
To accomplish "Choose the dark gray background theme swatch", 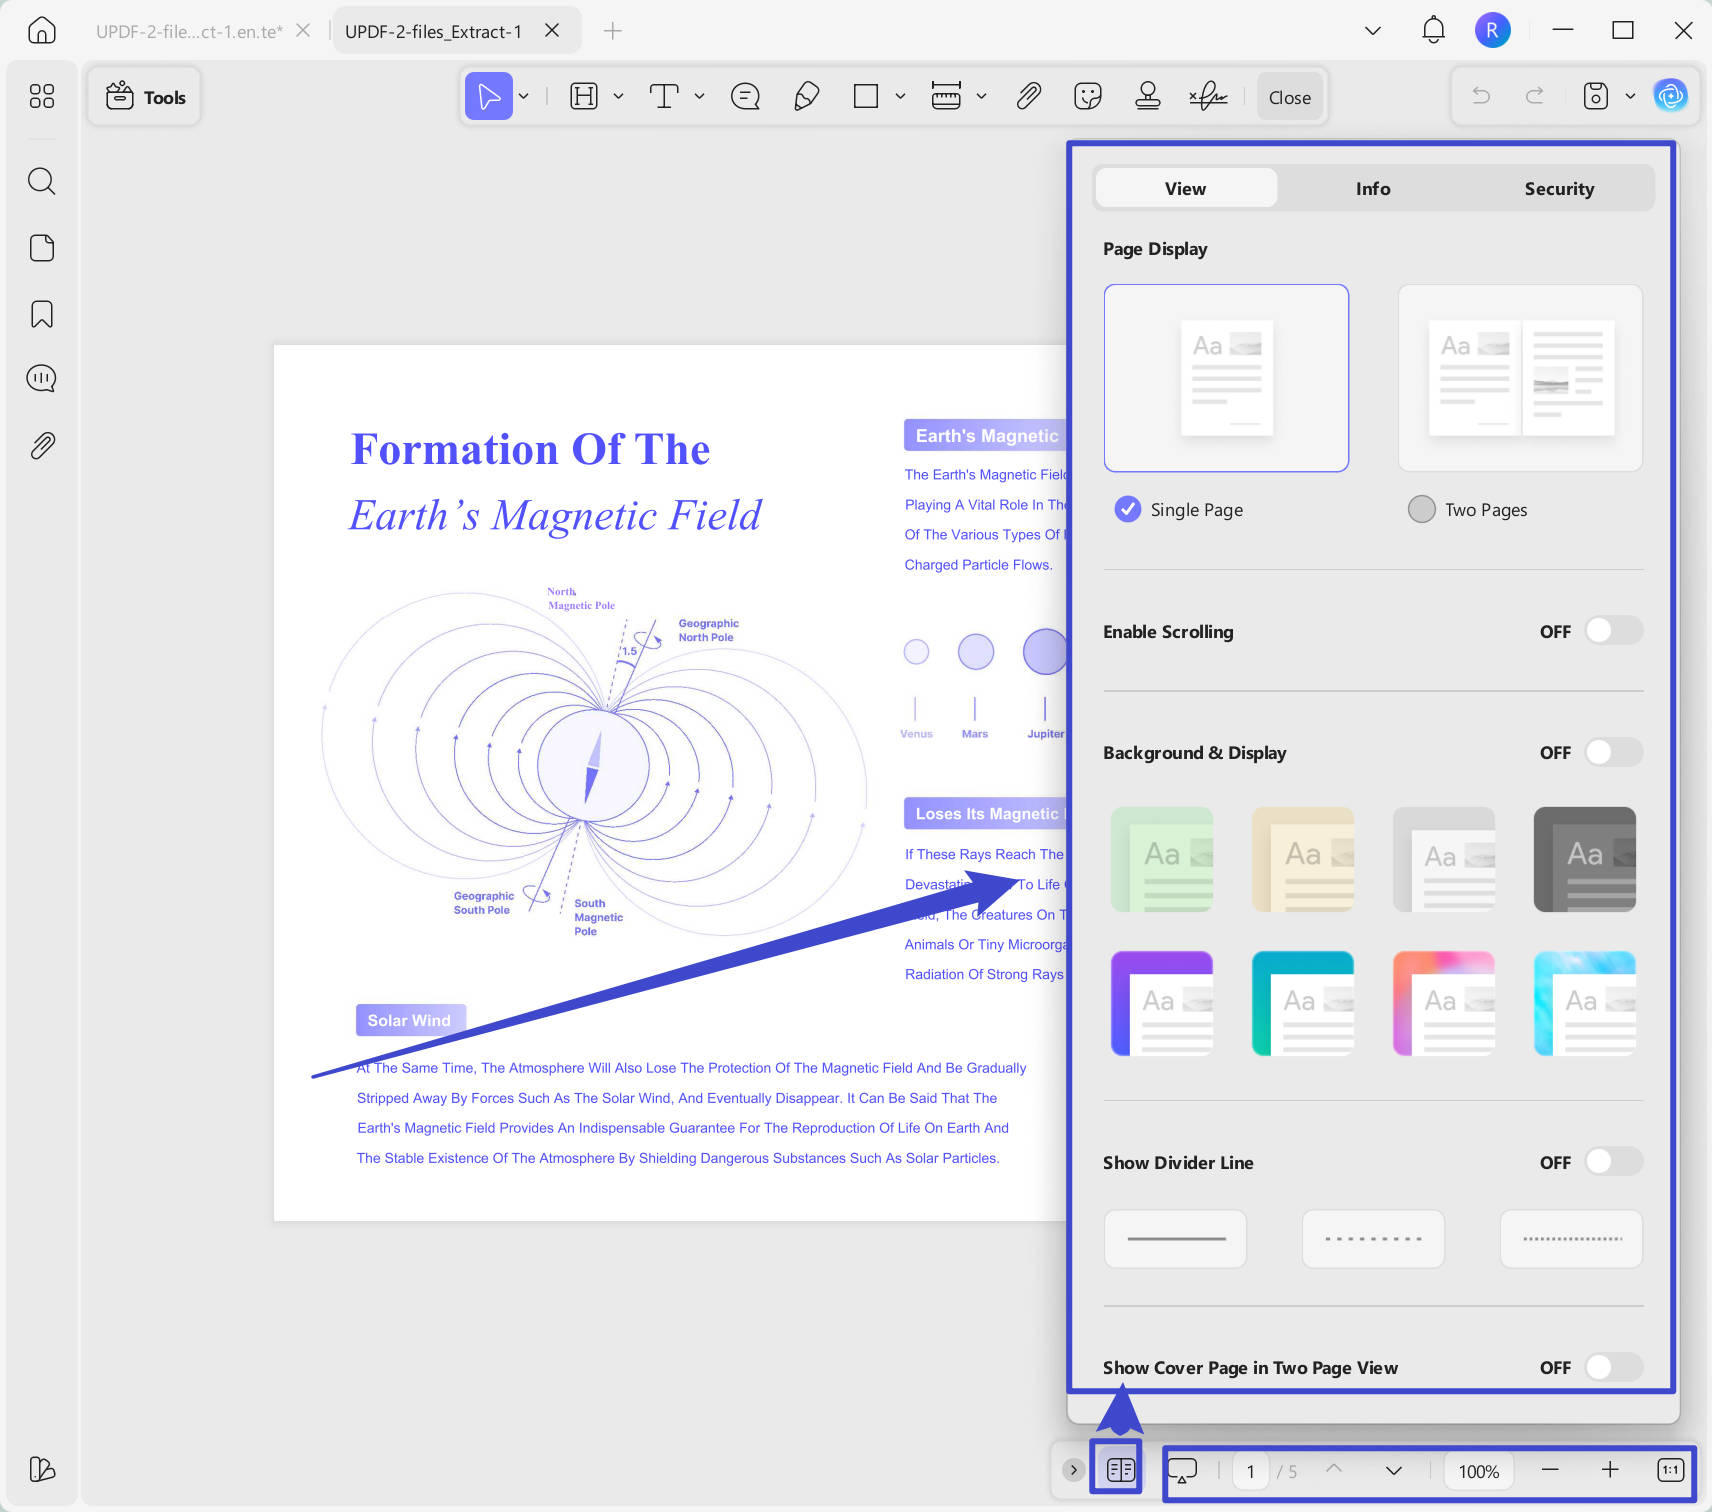I will 1585,859.
